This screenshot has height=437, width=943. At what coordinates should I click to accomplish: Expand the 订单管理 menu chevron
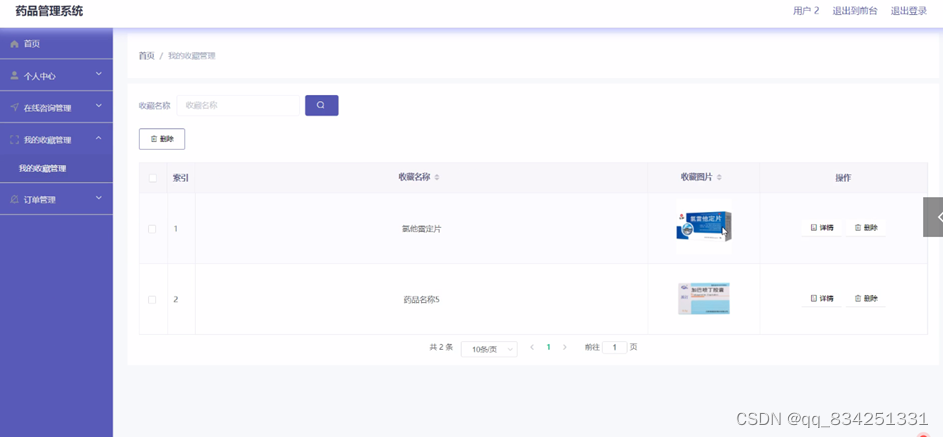pos(99,197)
